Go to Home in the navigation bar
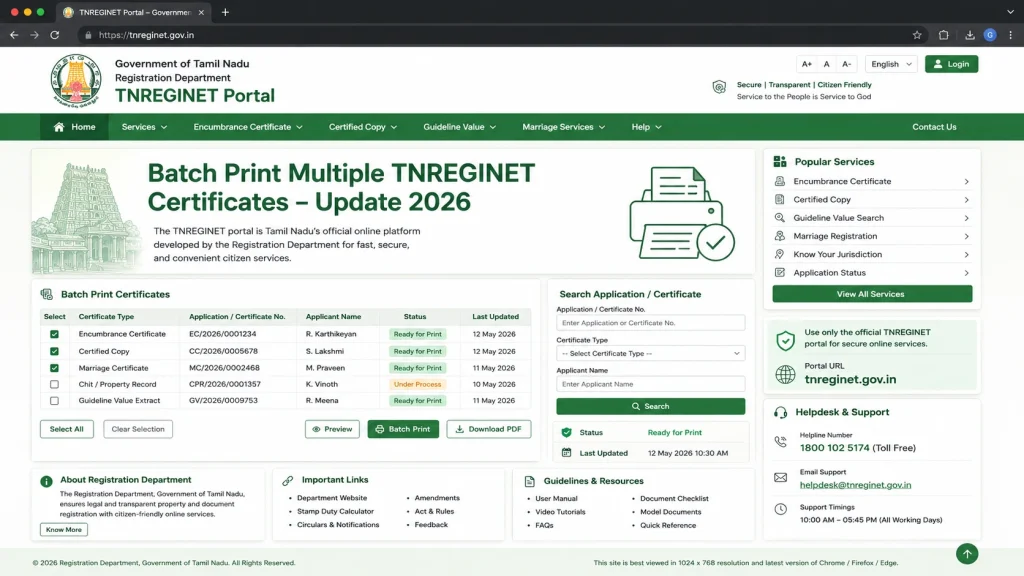The image size is (1024, 576). click(74, 127)
